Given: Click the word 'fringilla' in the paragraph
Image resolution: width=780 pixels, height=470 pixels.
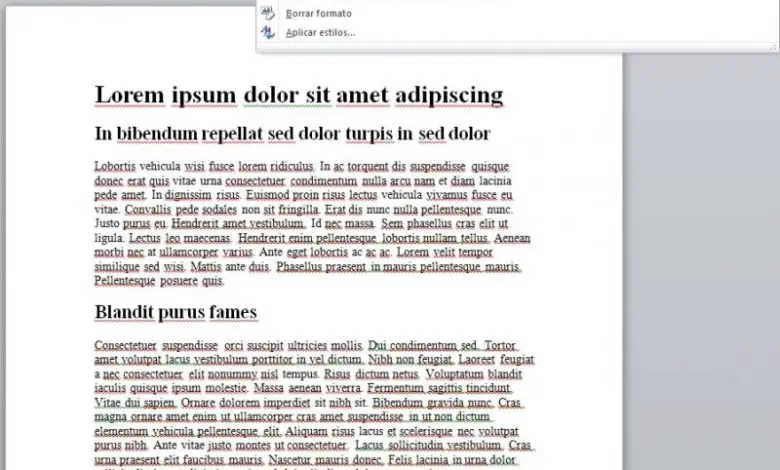Looking at the screenshot, I should (x=298, y=209).
